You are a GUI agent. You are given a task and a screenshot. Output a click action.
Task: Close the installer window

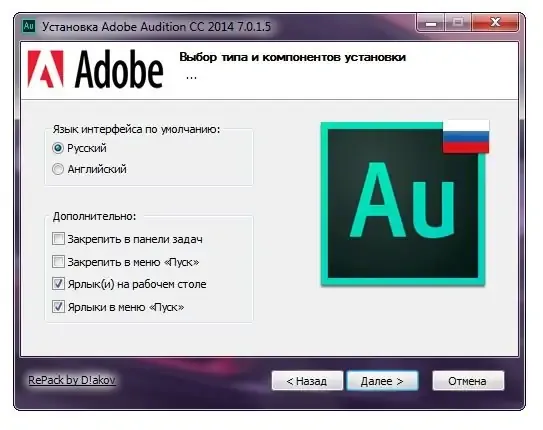pyautogui.click(x=495, y=23)
